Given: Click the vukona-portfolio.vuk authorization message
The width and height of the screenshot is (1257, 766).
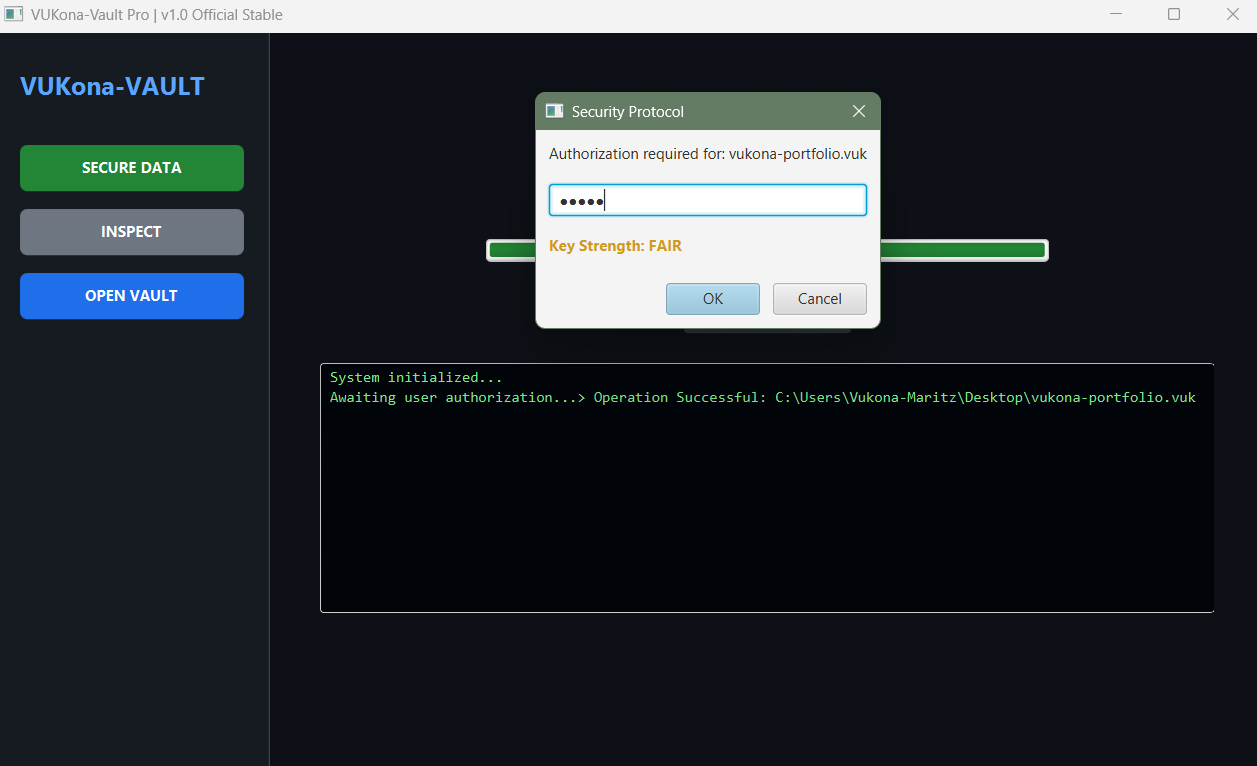Looking at the screenshot, I should [707, 153].
